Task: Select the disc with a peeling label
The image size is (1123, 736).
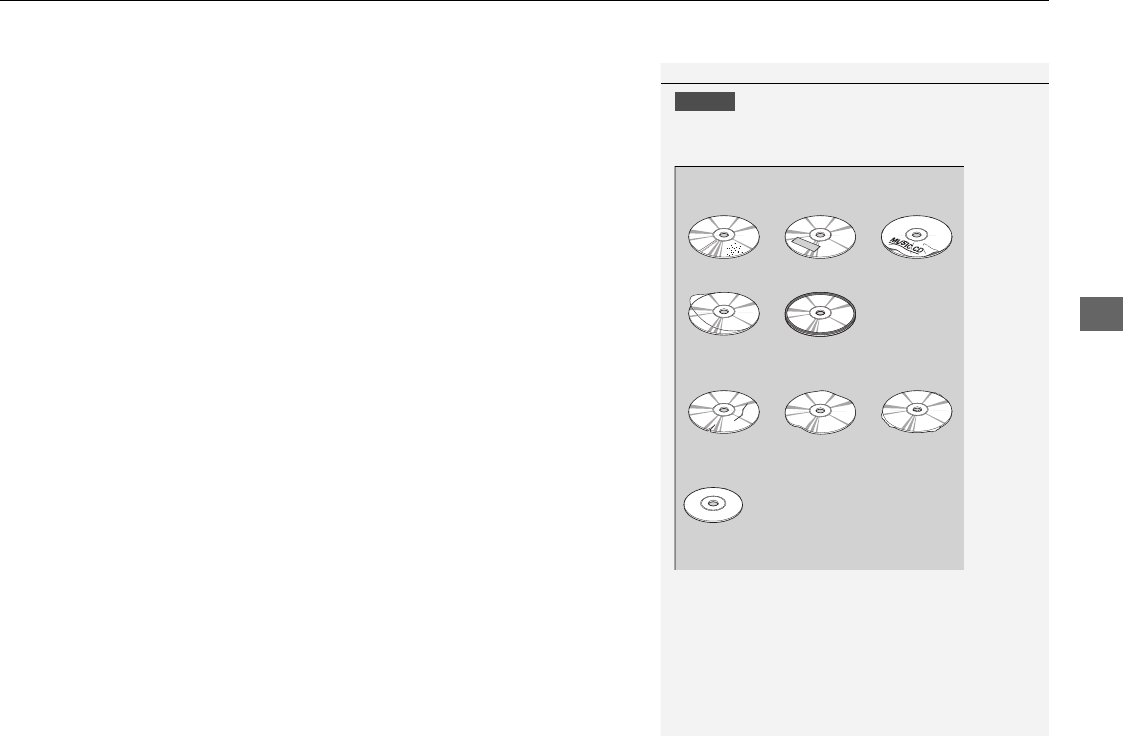Action: click(x=723, y=314)
